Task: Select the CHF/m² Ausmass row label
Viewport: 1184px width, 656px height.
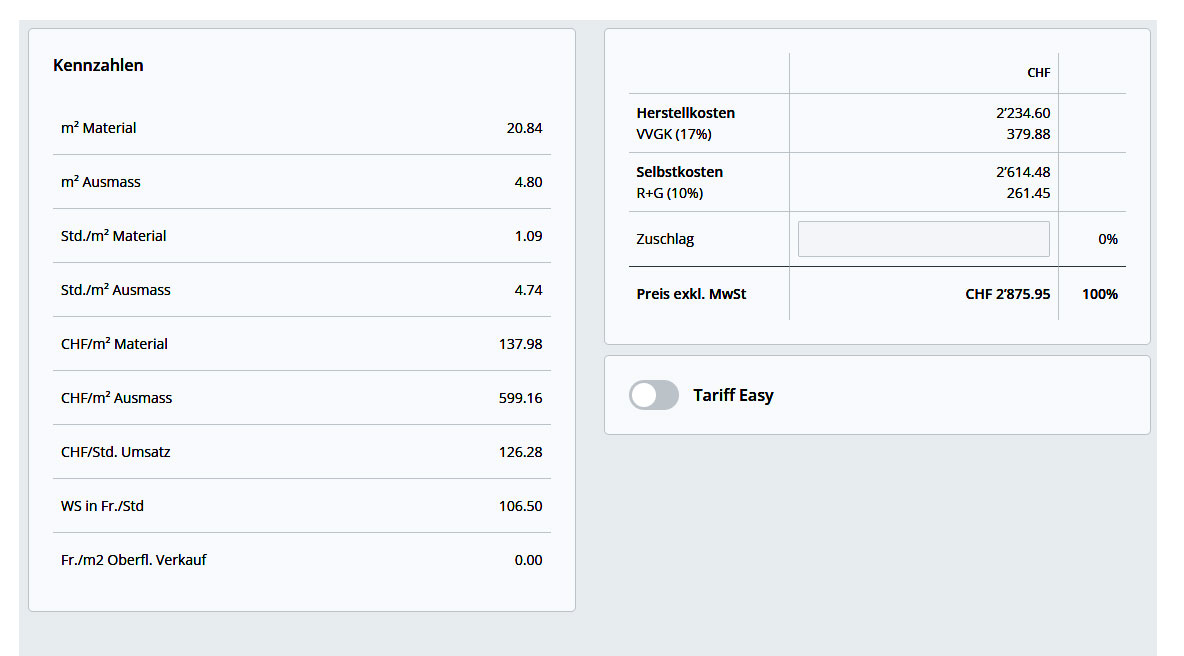Action: [116, 398]
